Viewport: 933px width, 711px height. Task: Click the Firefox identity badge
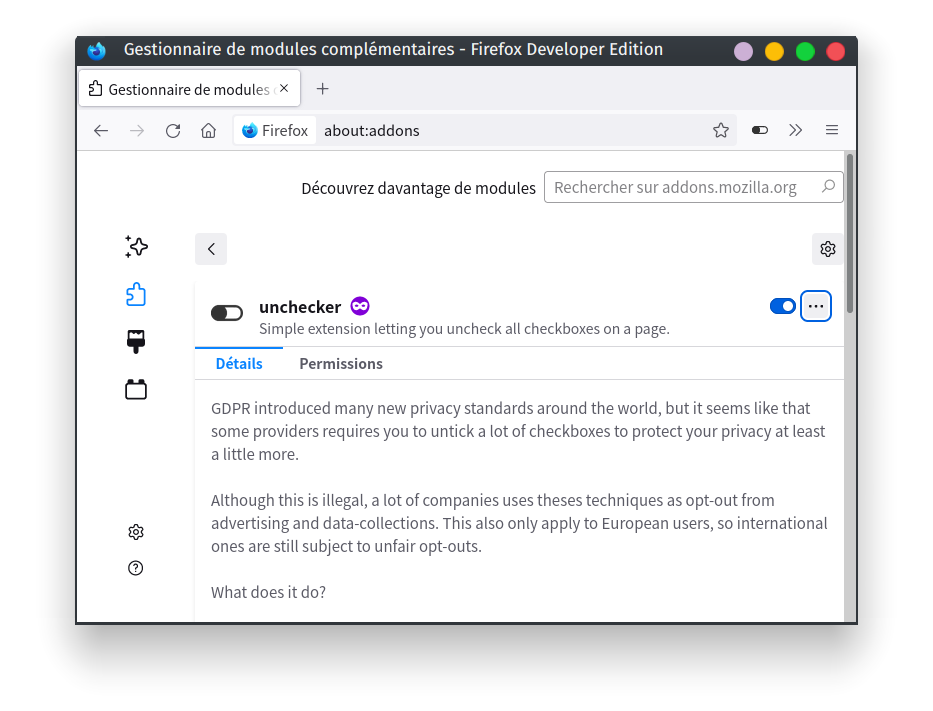tap(275, 131)
